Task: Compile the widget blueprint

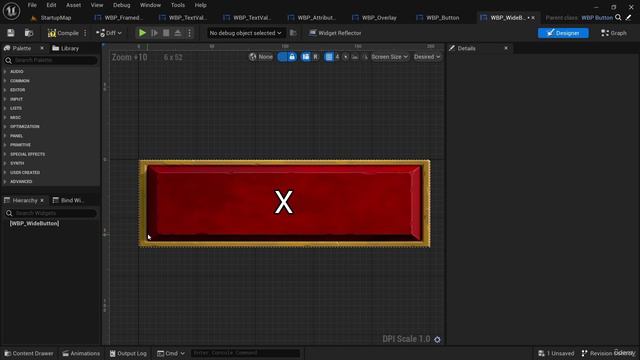Action: [x=63, y=33]
